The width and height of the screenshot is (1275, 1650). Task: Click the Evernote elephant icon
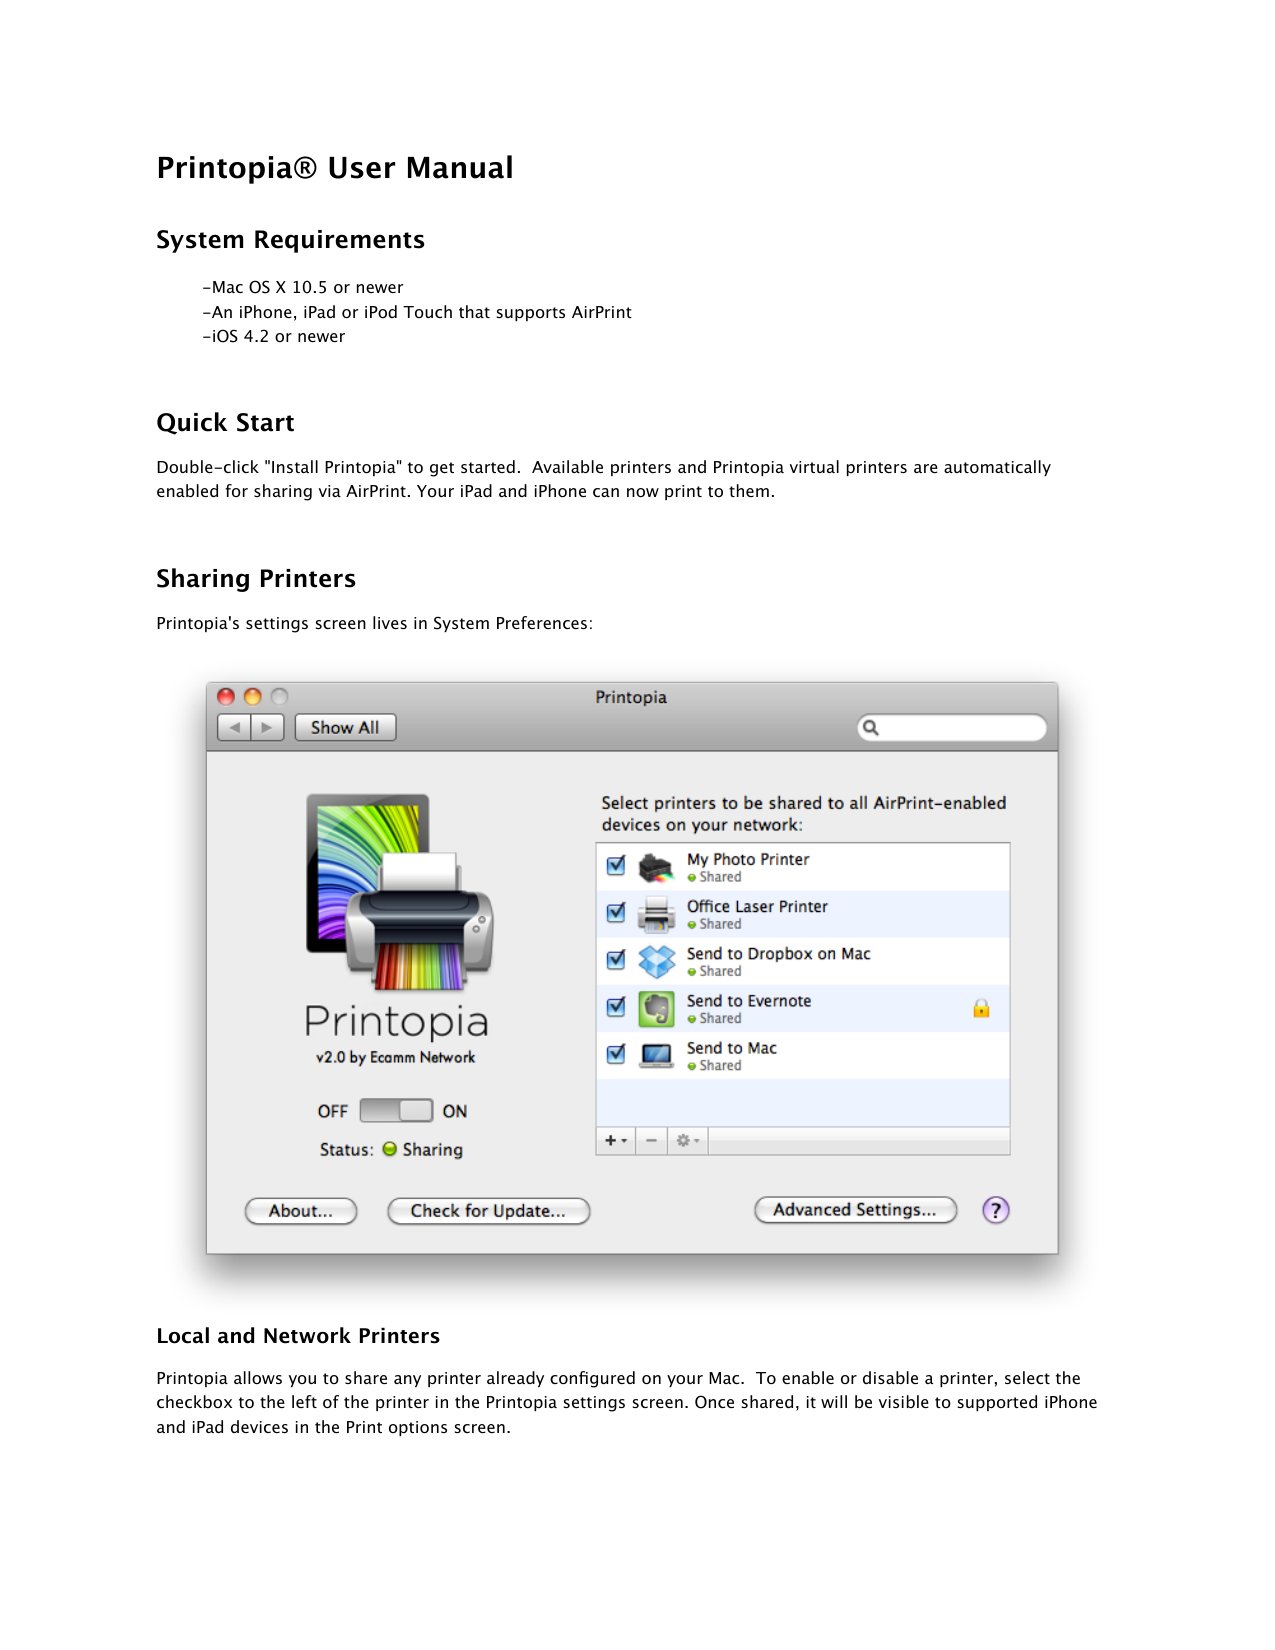(656, 1008)
